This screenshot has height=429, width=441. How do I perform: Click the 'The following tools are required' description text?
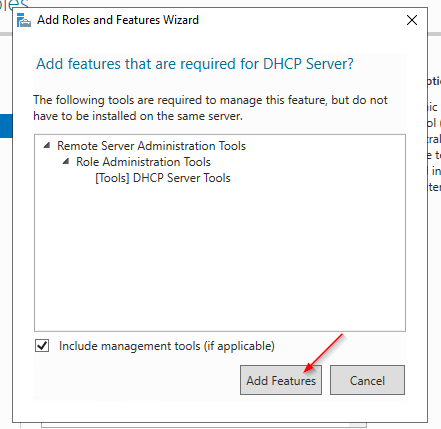[210, 108]
